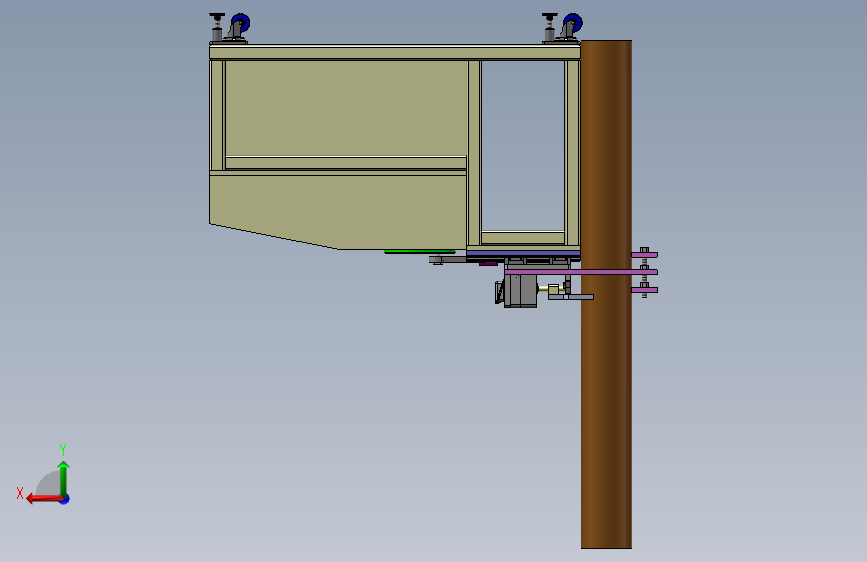Select the gray flat bracket near the post
Viewport: 867px width, 562px height.
point(571,297)
